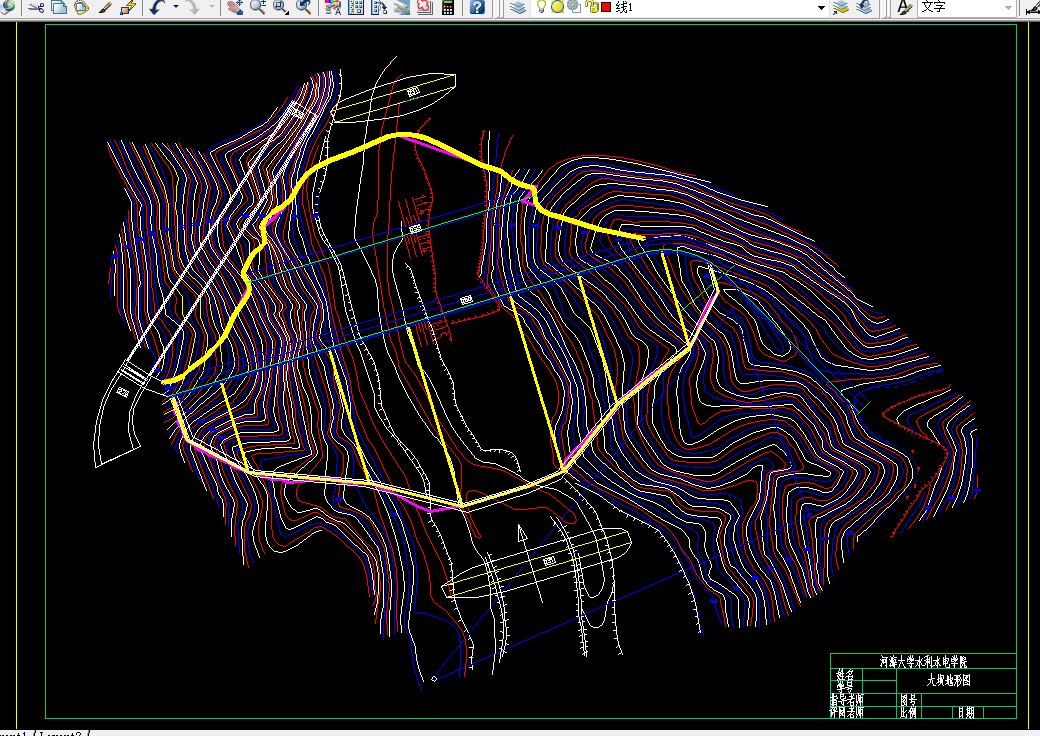The image size is (1040, 736).
Task: Activate the Zoom Realtime magnifier
Action: coord(257,7)
